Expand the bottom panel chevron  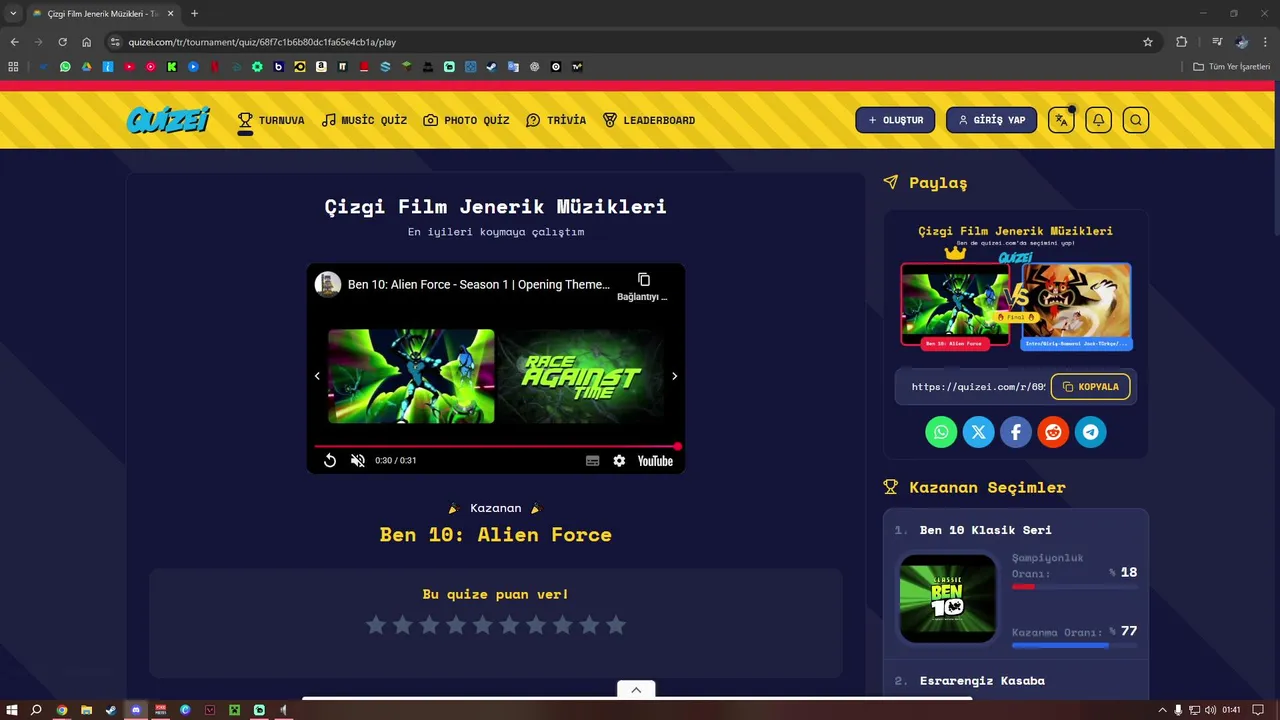(x=636, y=690)
